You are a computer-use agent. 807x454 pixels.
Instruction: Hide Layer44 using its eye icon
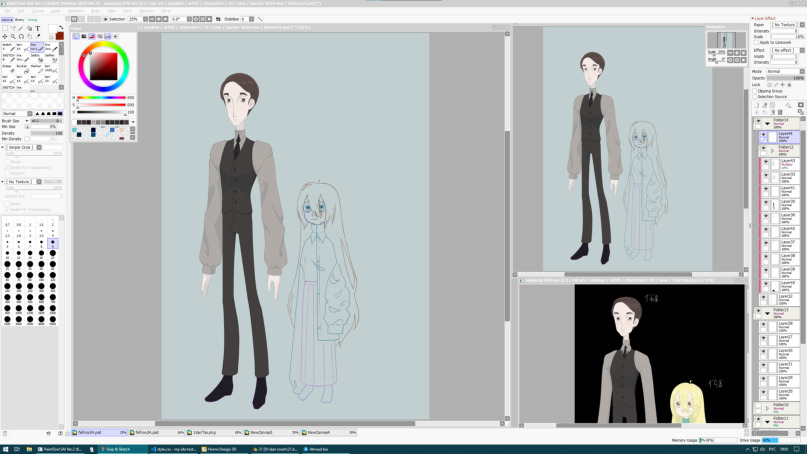pyautogui.click(x=763, y=135)
